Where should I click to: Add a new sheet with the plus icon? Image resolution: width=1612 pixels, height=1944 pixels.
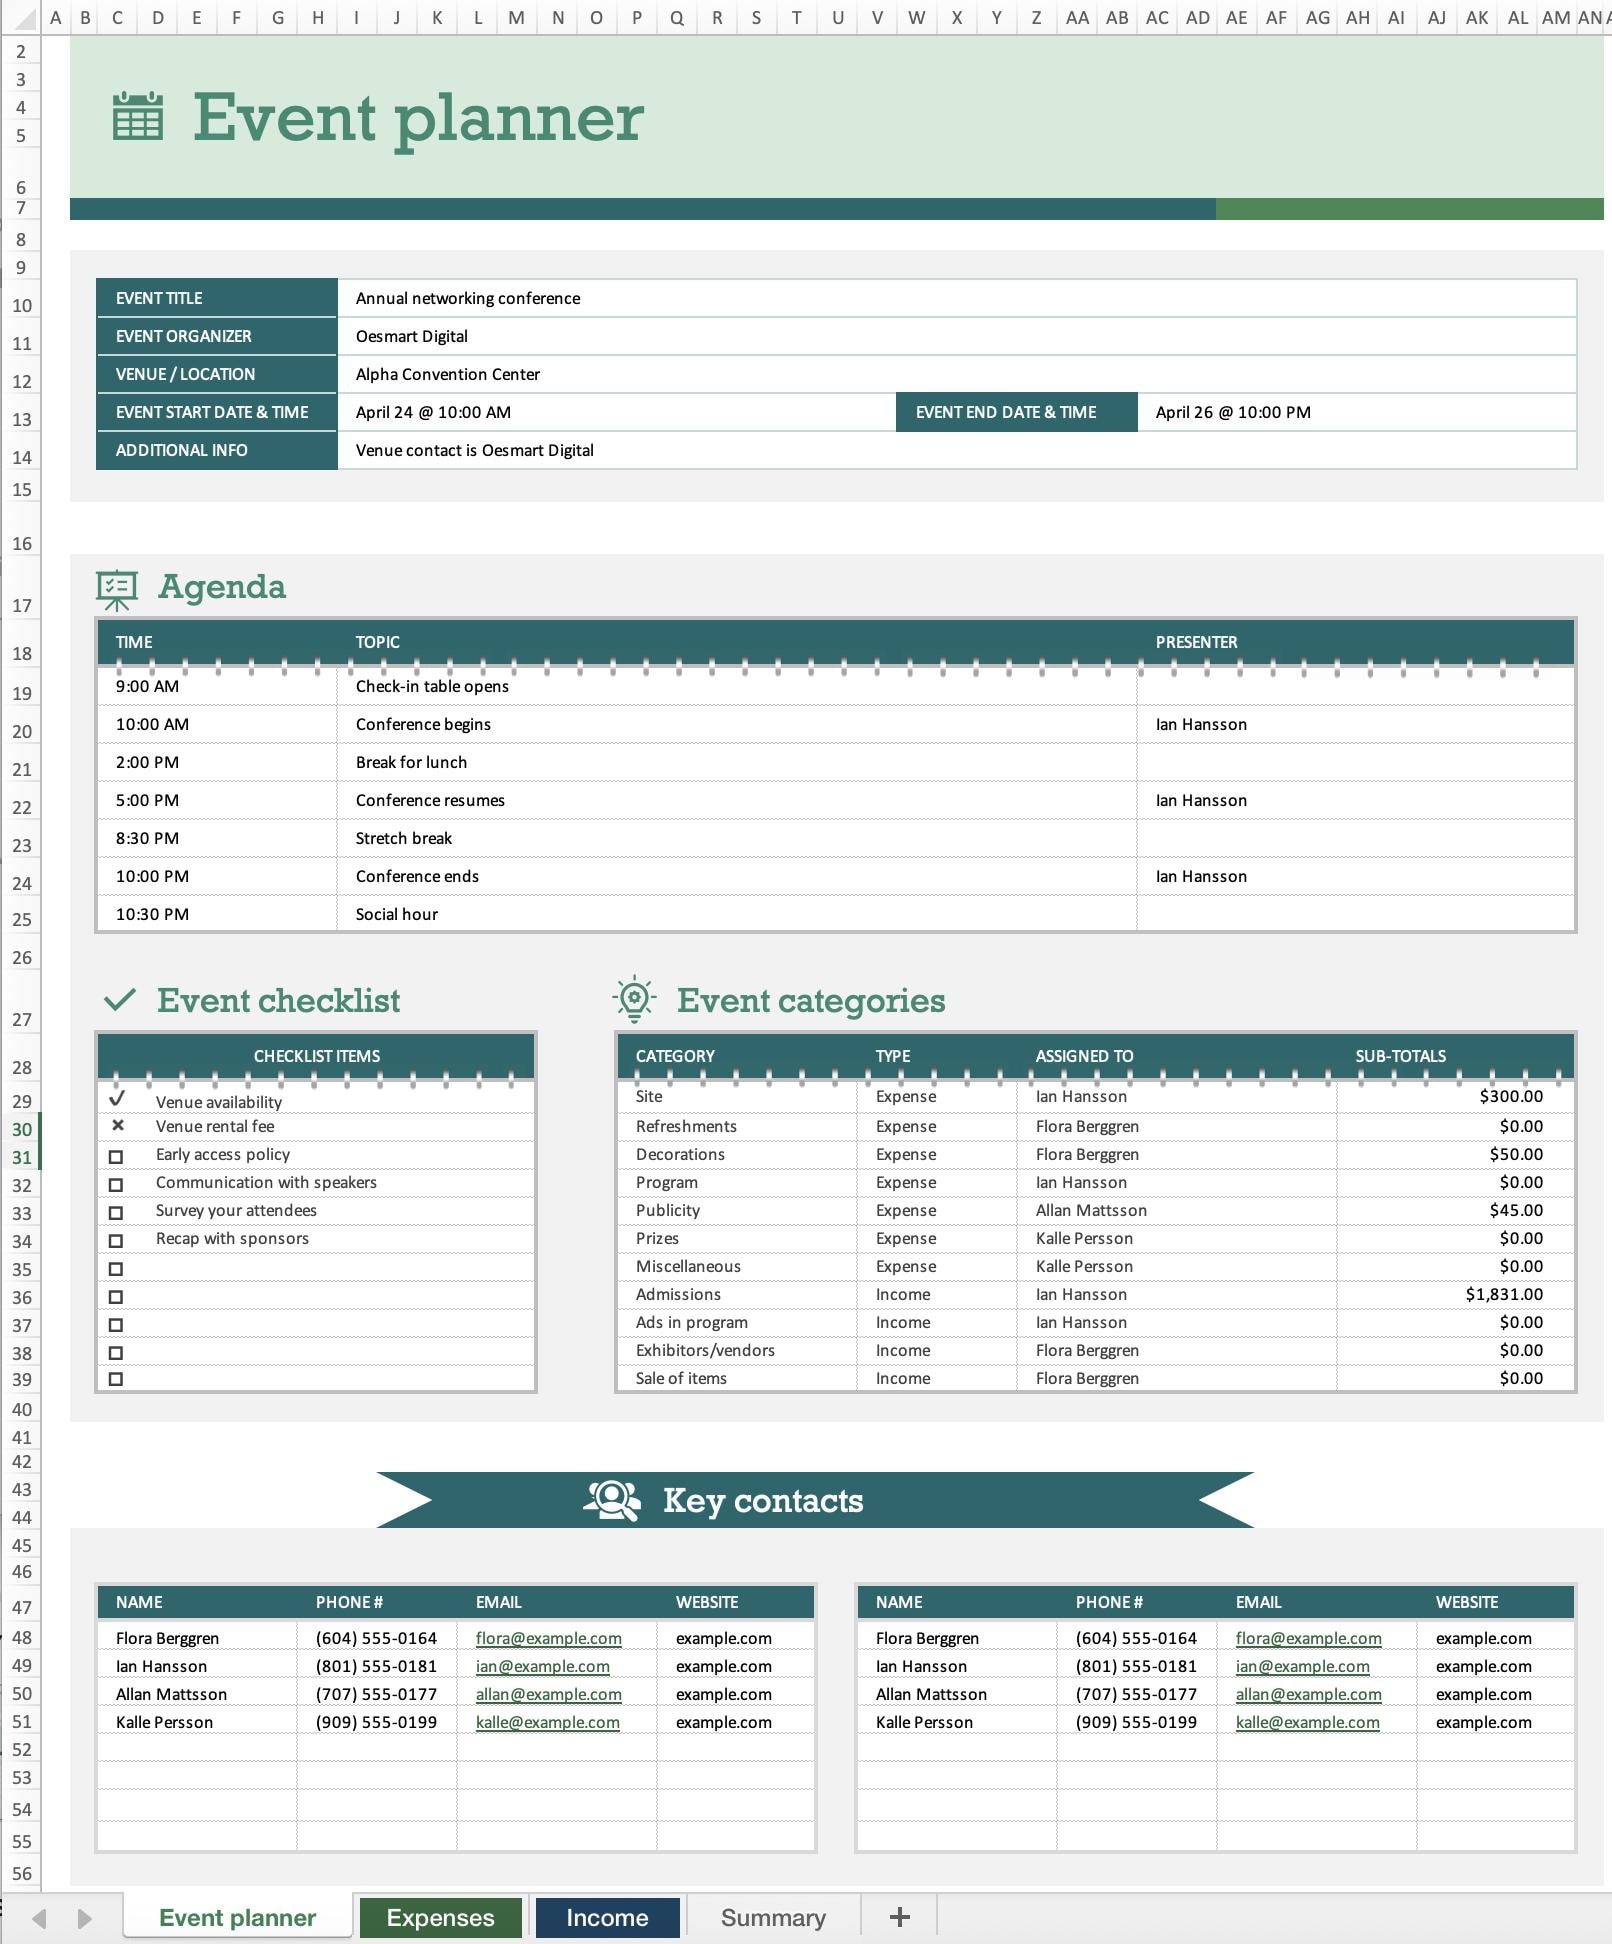pos(899,1916)
